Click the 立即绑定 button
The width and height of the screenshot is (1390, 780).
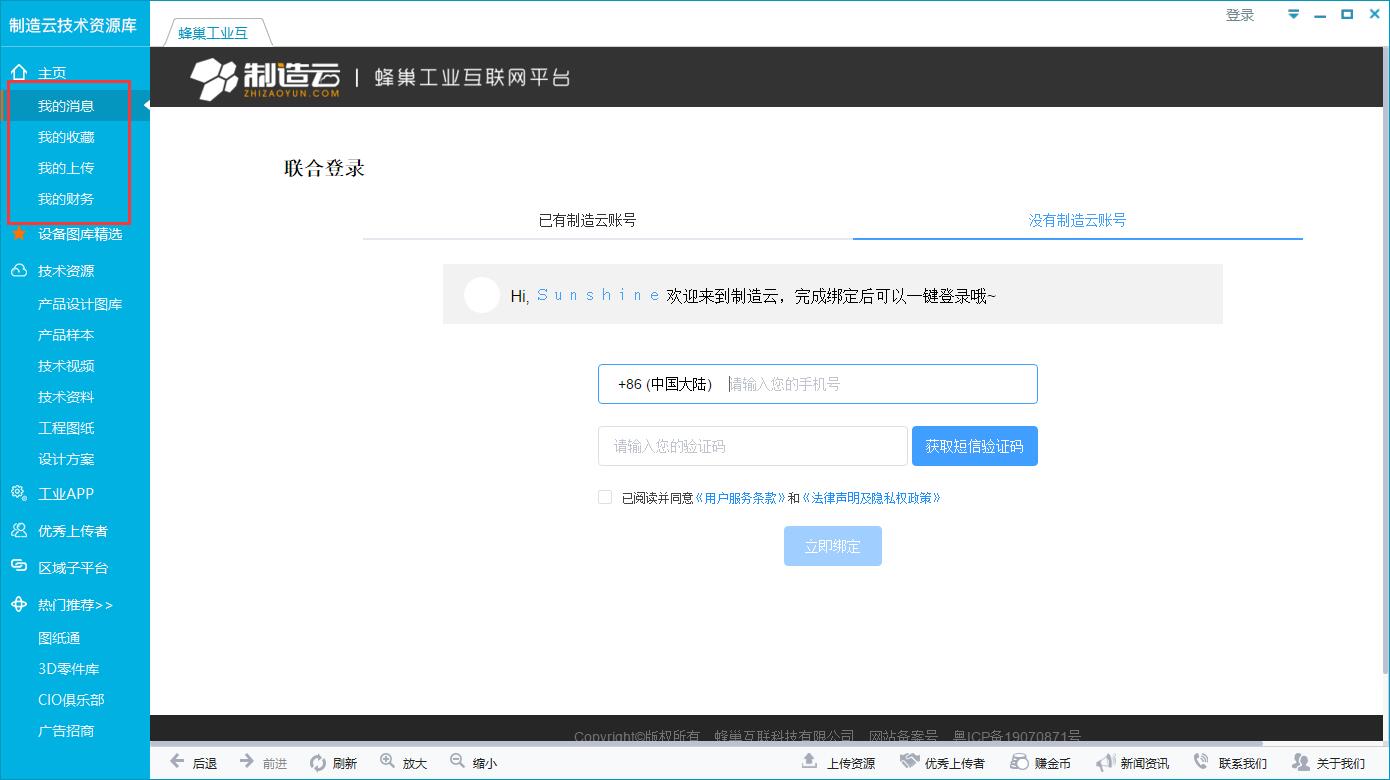pyautogui.click(x=833, y=546)
